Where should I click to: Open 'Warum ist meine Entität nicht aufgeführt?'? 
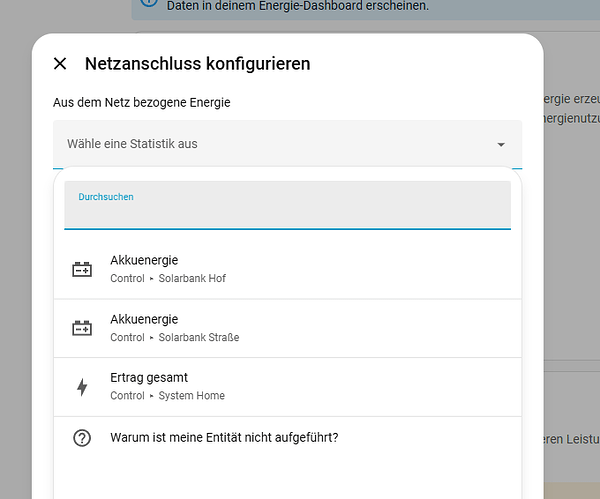(x=287, y=437)
